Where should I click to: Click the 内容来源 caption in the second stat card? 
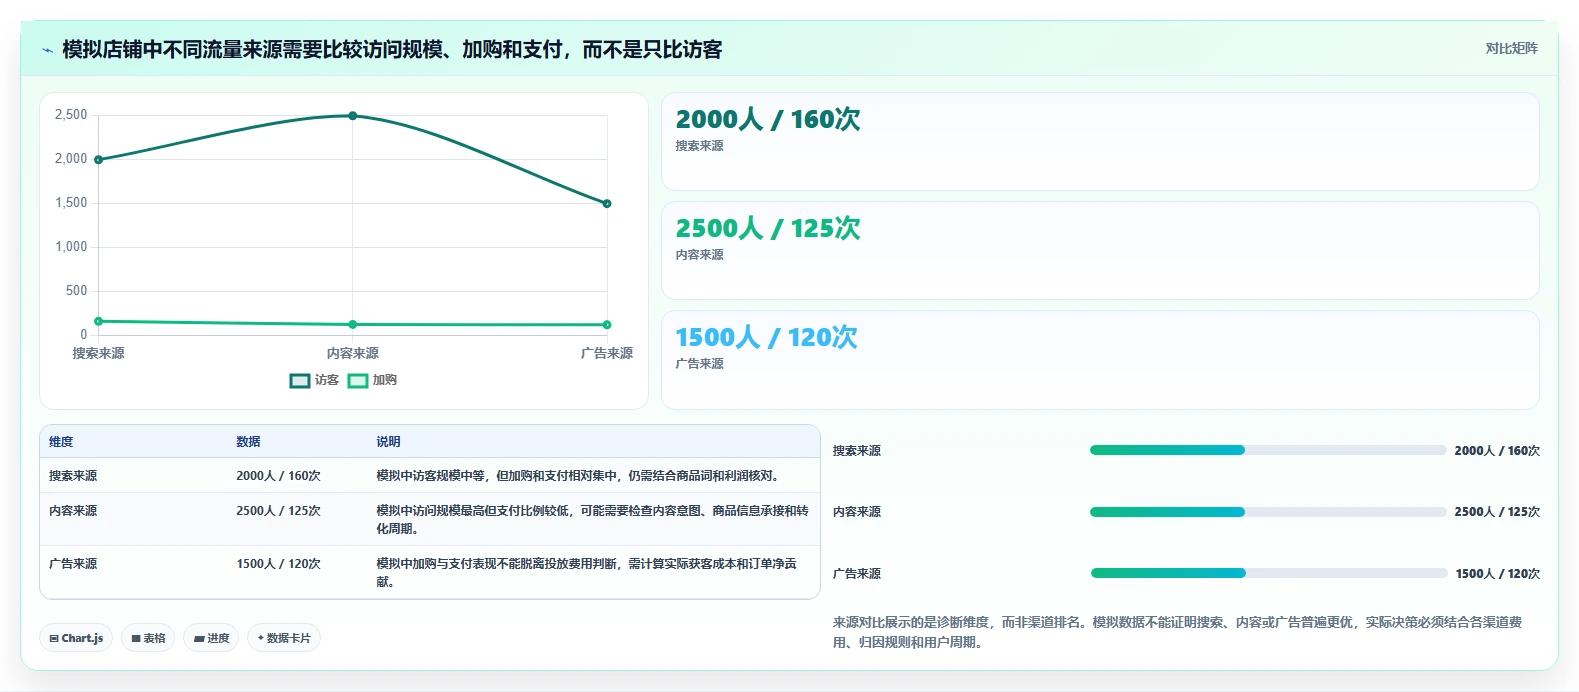point(699,255)
